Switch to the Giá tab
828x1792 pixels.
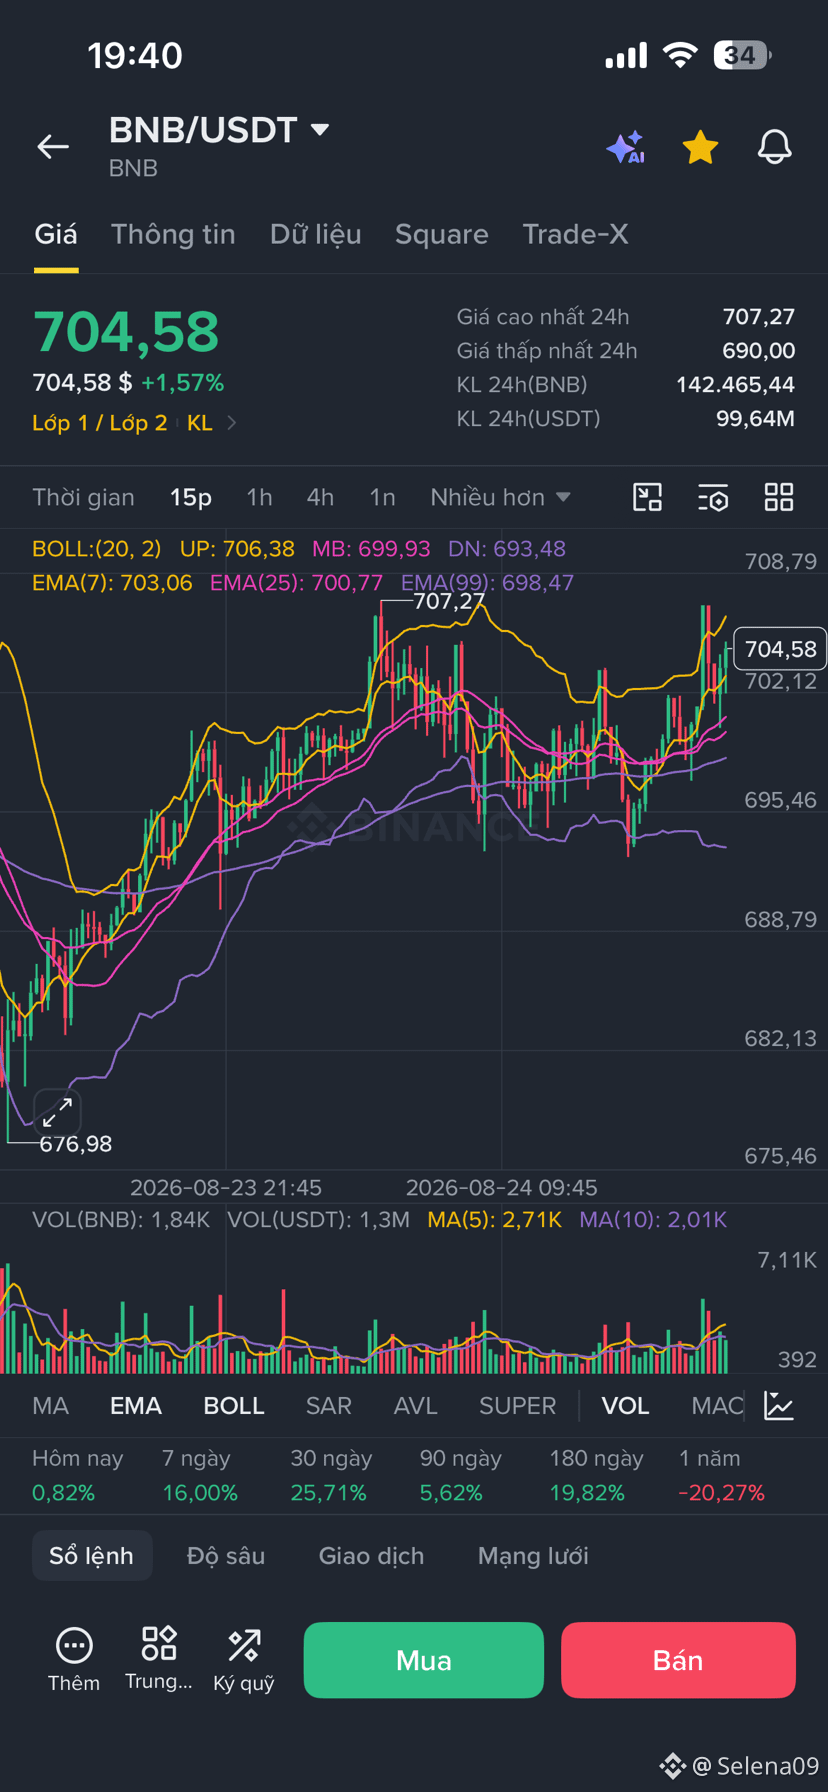56,234
